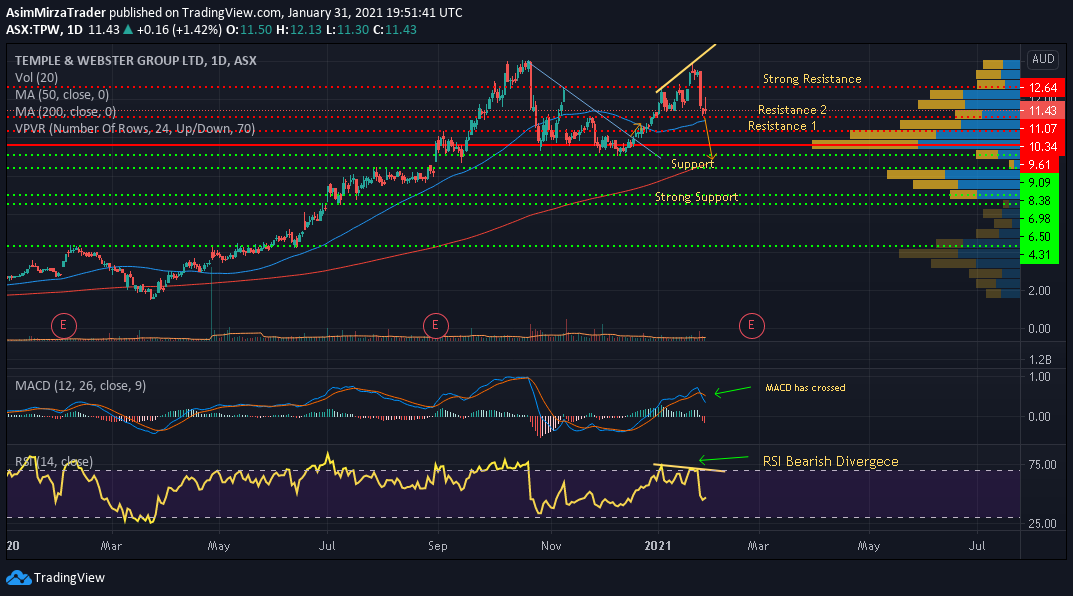Select the Vol (20) indicator label
Viewport: 1073px width, 596px height.
(x=36, y=77)
